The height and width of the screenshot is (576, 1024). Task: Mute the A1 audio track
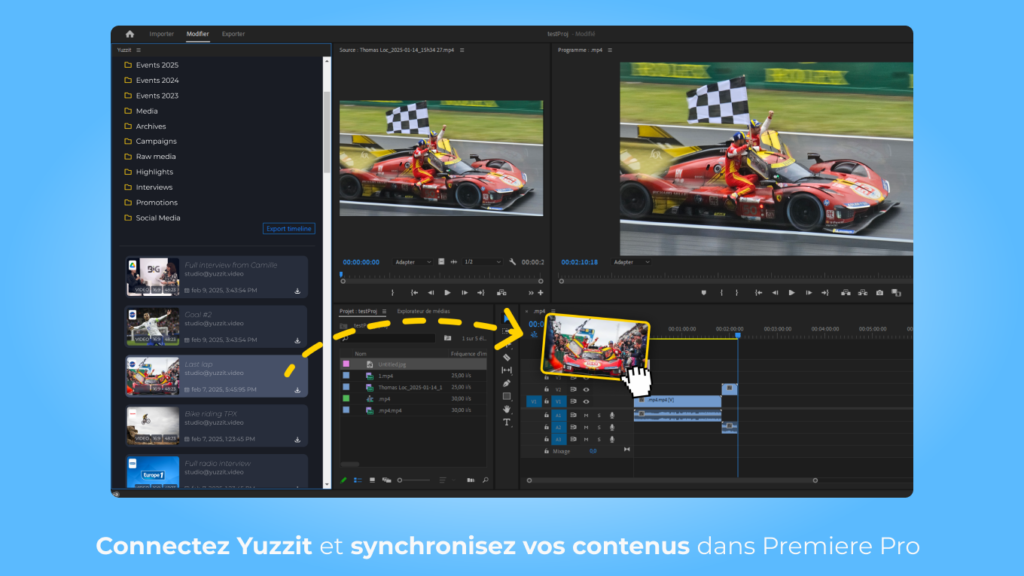pyautogui.click(x=586, y=415)
